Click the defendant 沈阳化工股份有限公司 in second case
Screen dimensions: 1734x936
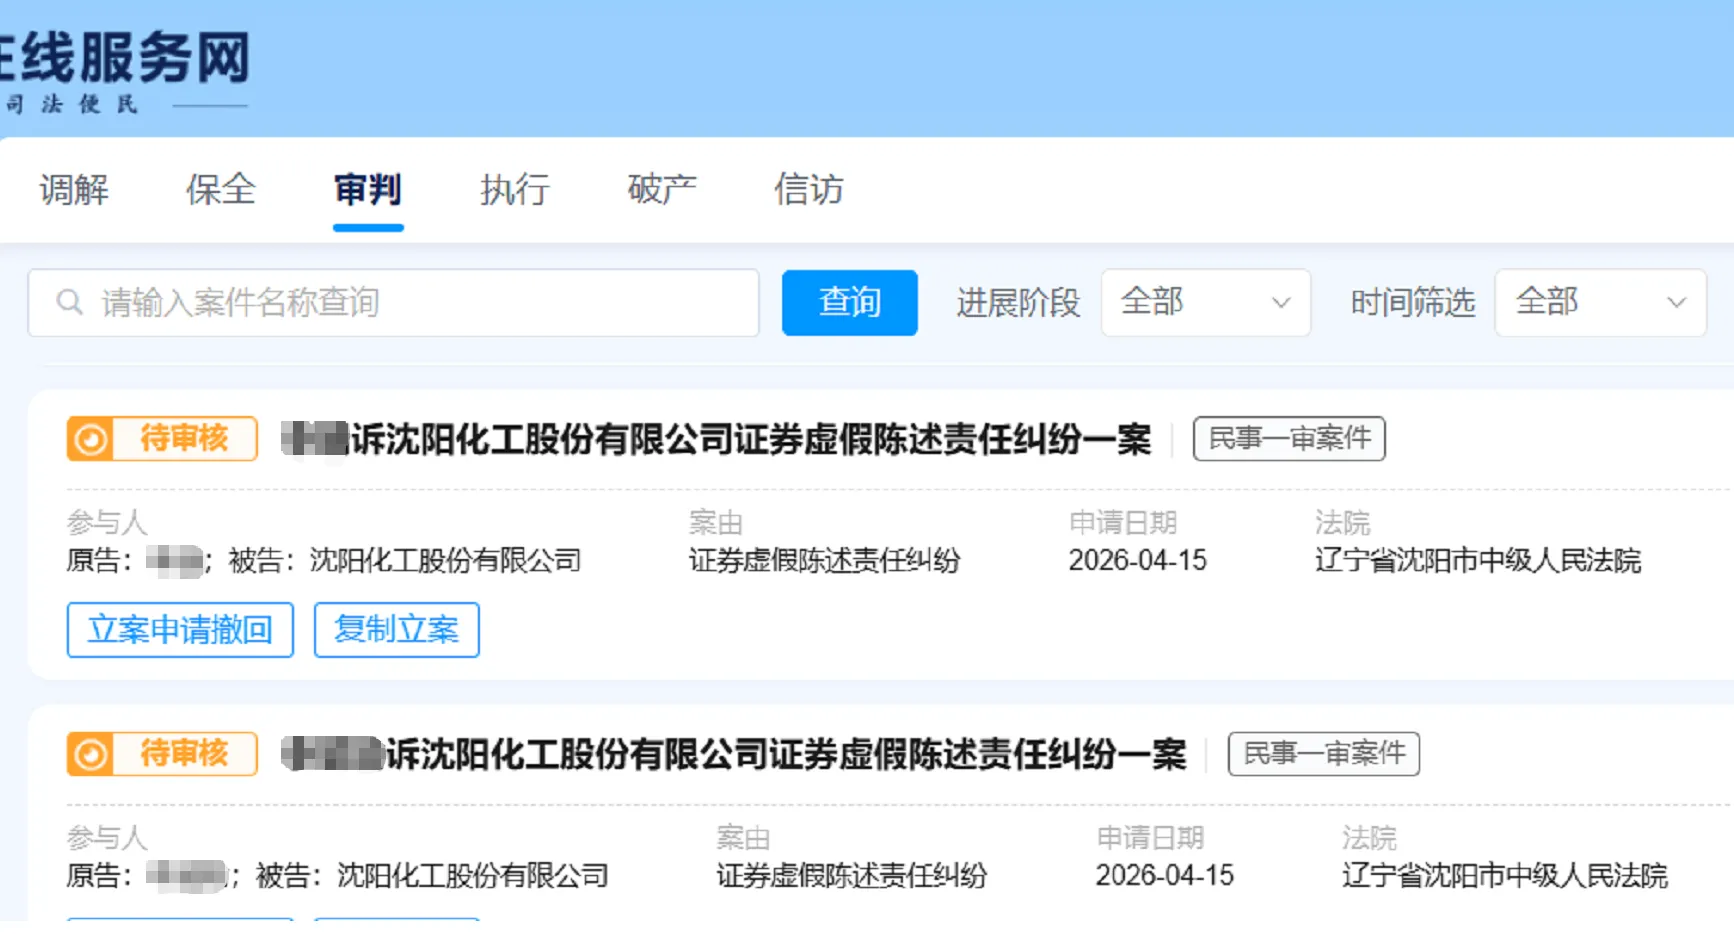(x=473, y=875)
